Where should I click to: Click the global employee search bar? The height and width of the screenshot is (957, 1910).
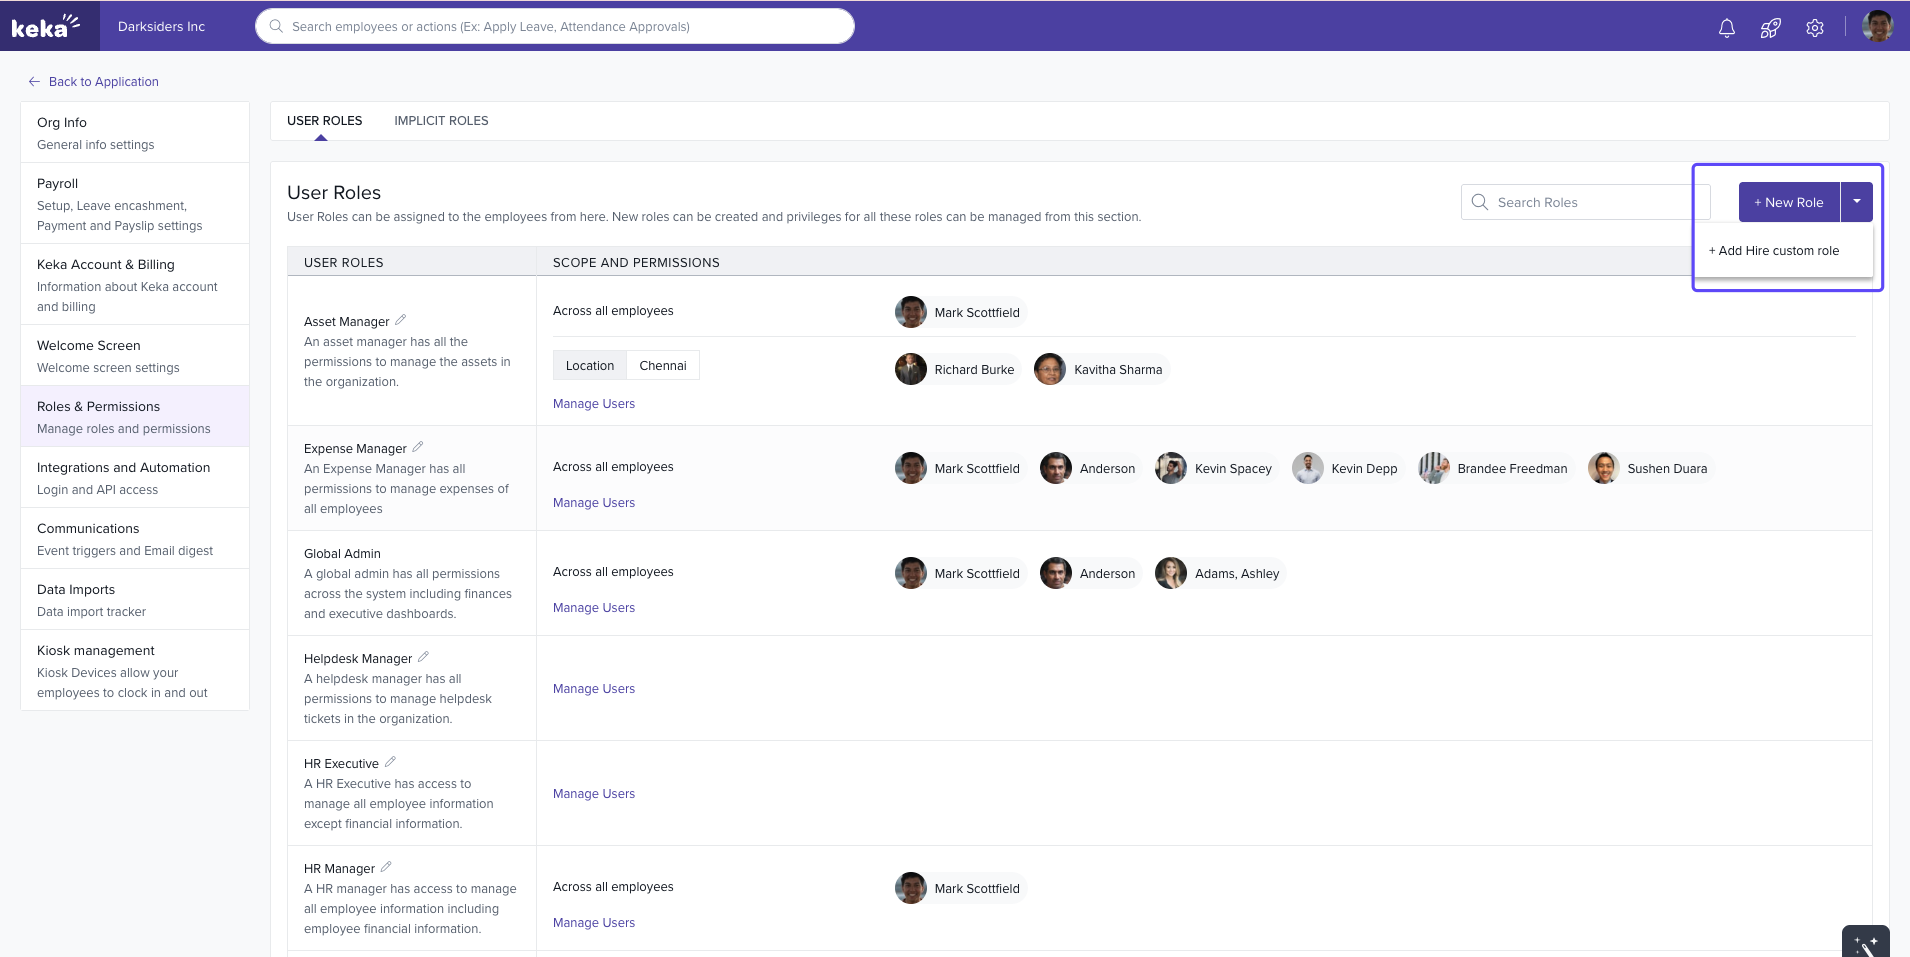555,27
